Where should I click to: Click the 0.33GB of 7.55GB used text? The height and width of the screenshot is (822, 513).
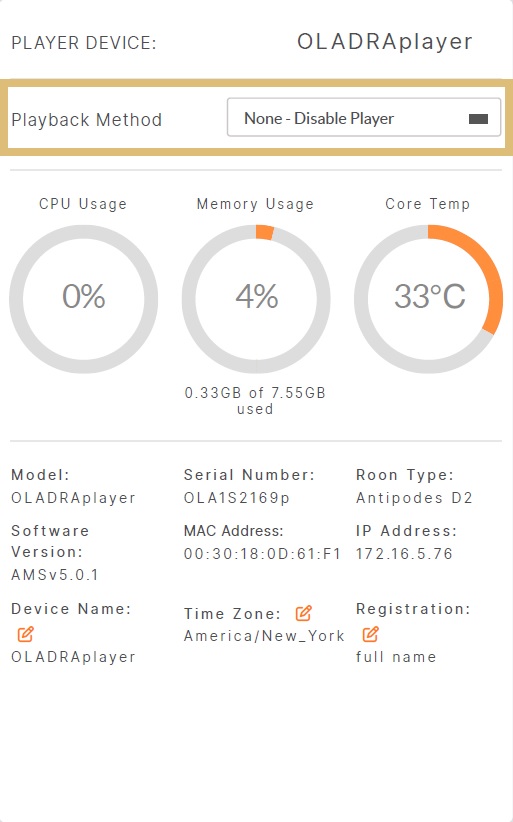tap(255, 401)
